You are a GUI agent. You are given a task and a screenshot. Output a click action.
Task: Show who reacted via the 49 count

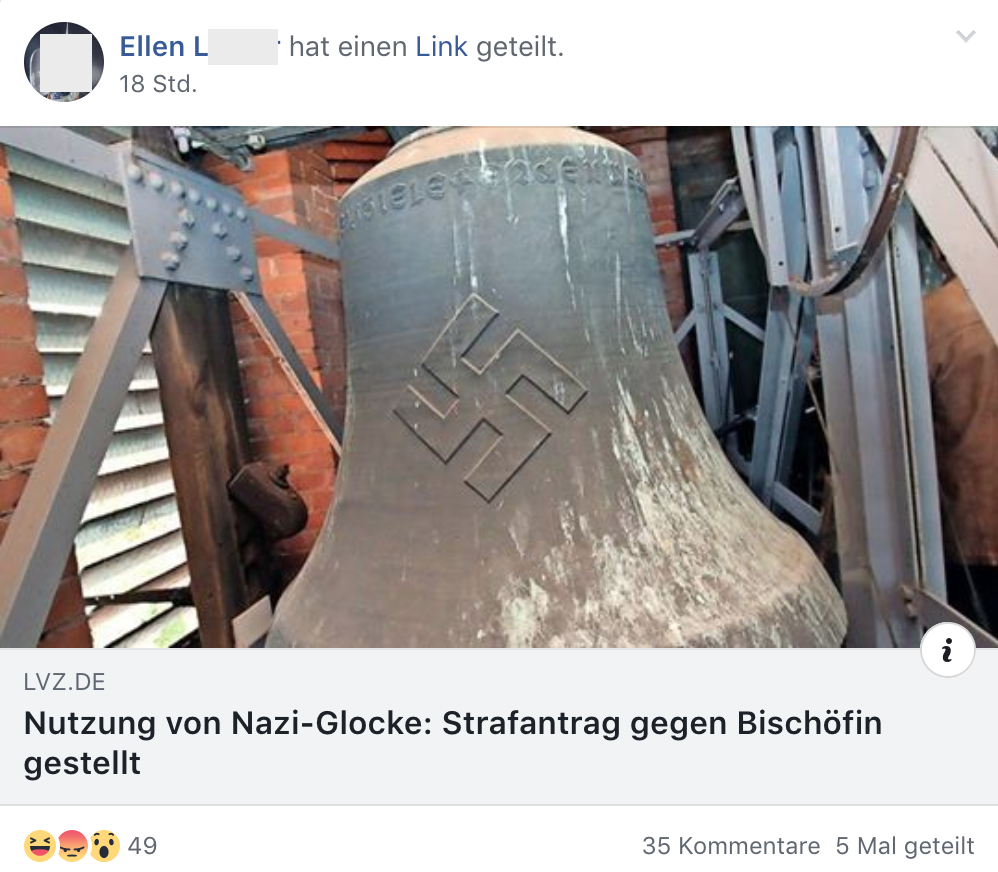click(142, 846)
